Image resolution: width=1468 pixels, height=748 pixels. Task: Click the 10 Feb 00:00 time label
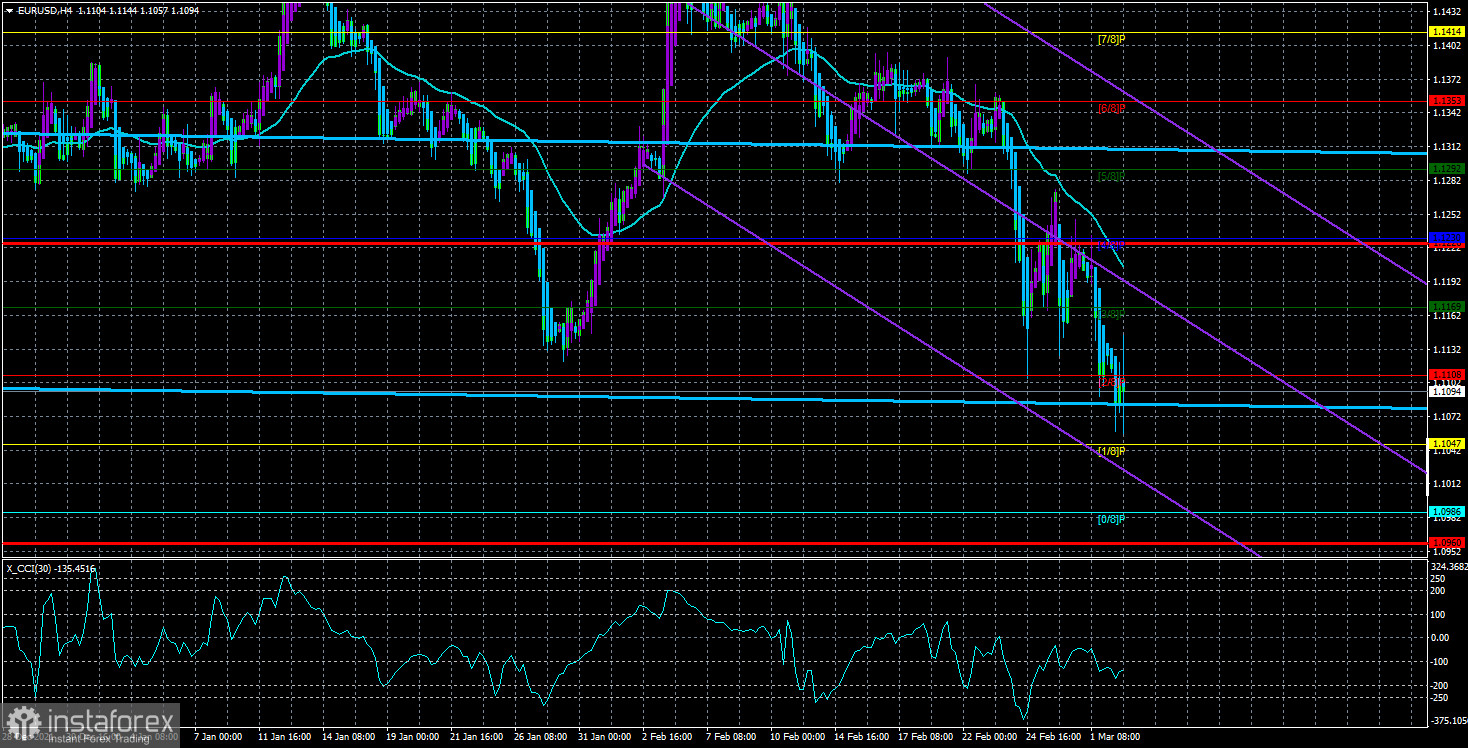pos(797,736)
